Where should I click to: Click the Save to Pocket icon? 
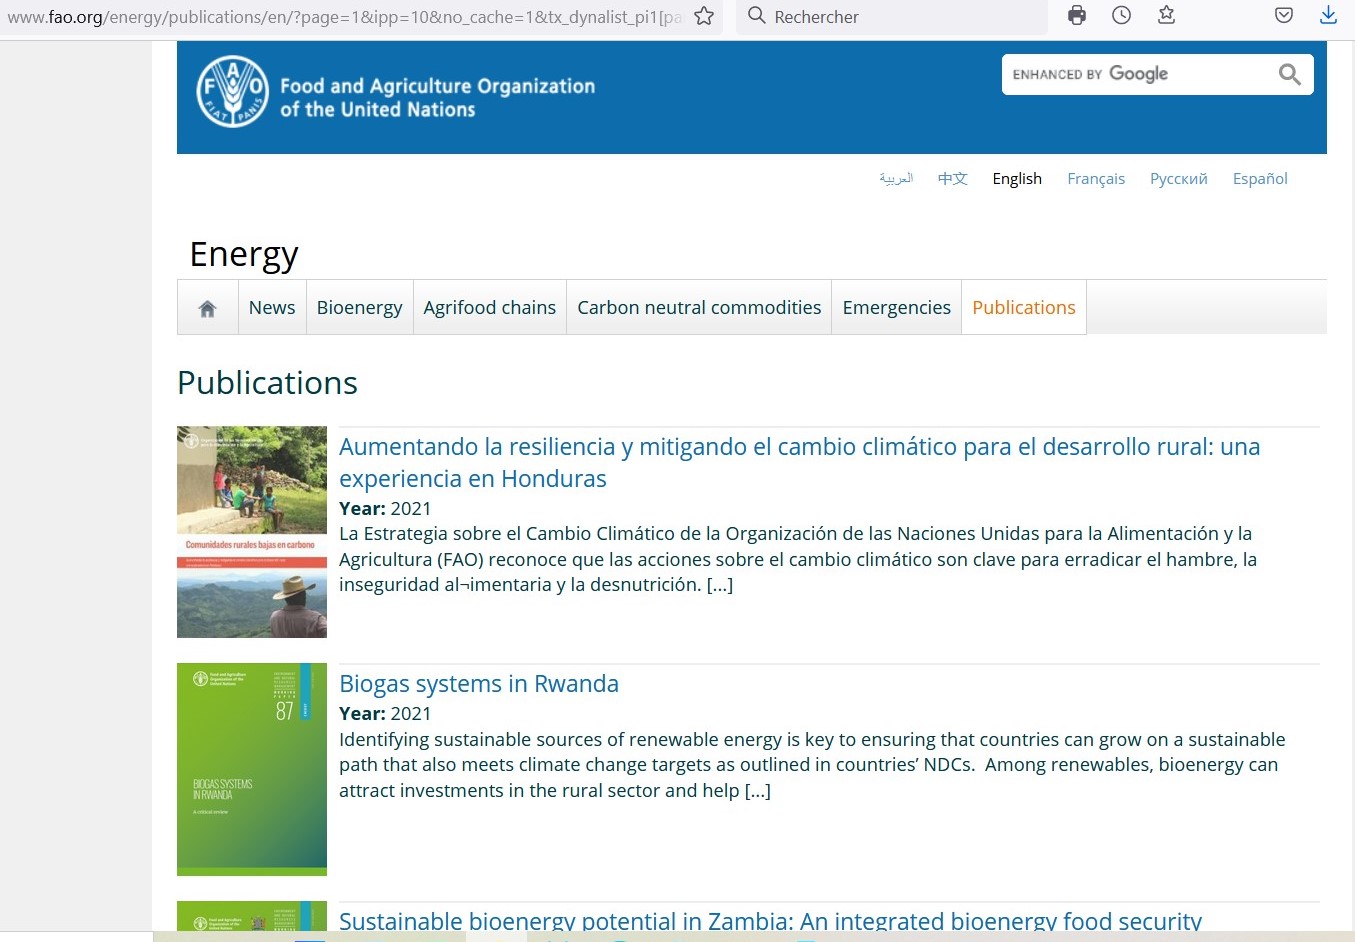point(1284,15)
